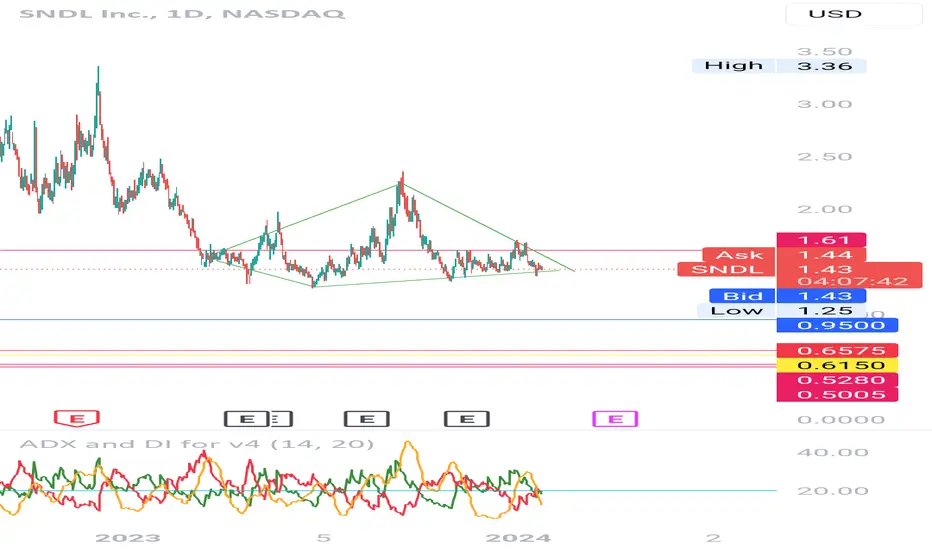Click the 2.50 price axis label

tap(824, 157)
